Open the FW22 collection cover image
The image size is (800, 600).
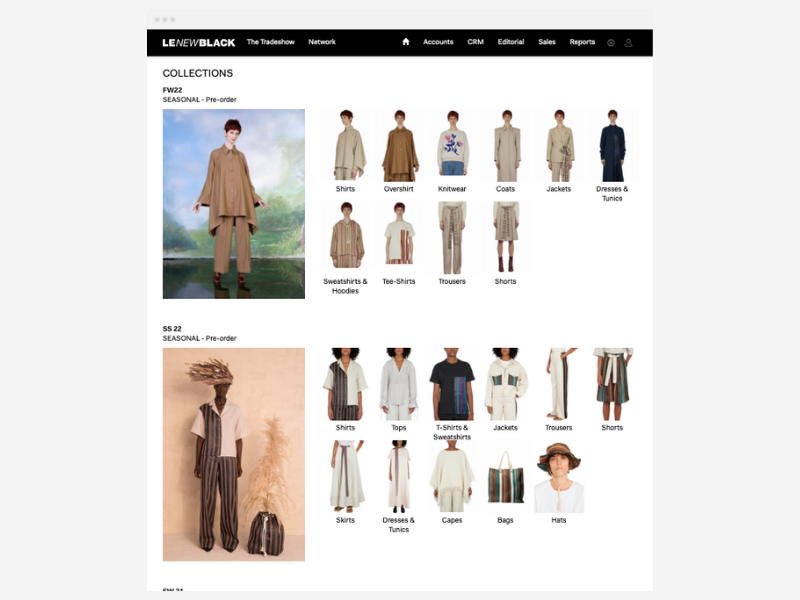234,204
